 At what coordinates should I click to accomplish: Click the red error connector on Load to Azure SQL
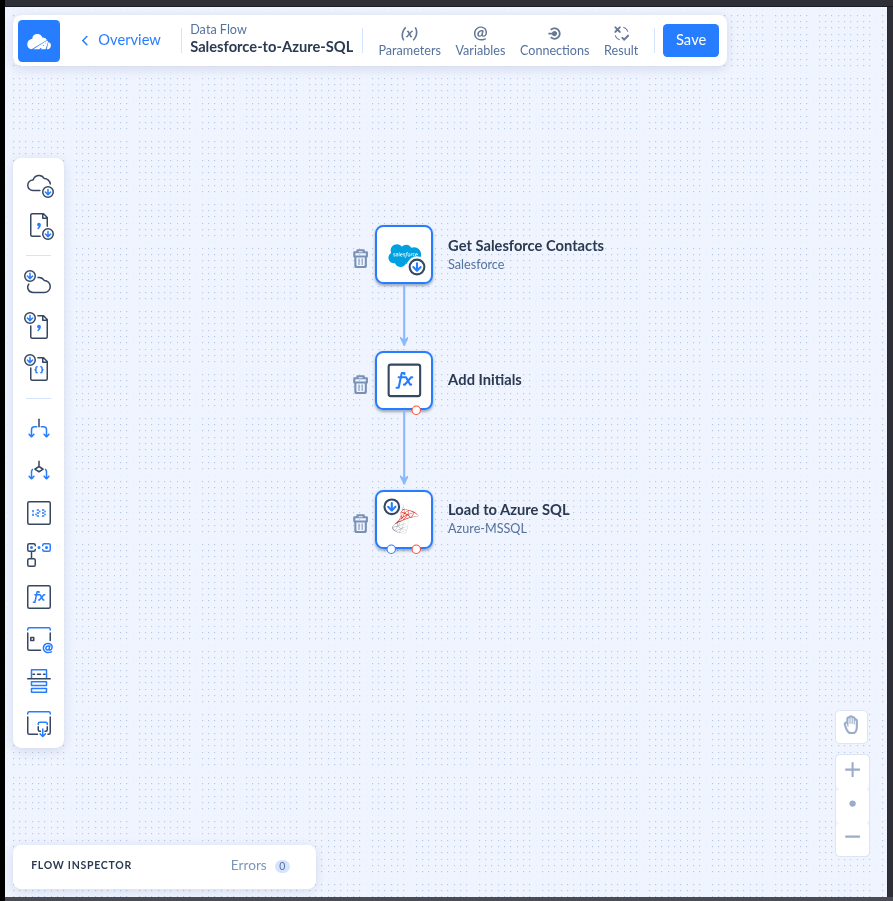point(417,549)
